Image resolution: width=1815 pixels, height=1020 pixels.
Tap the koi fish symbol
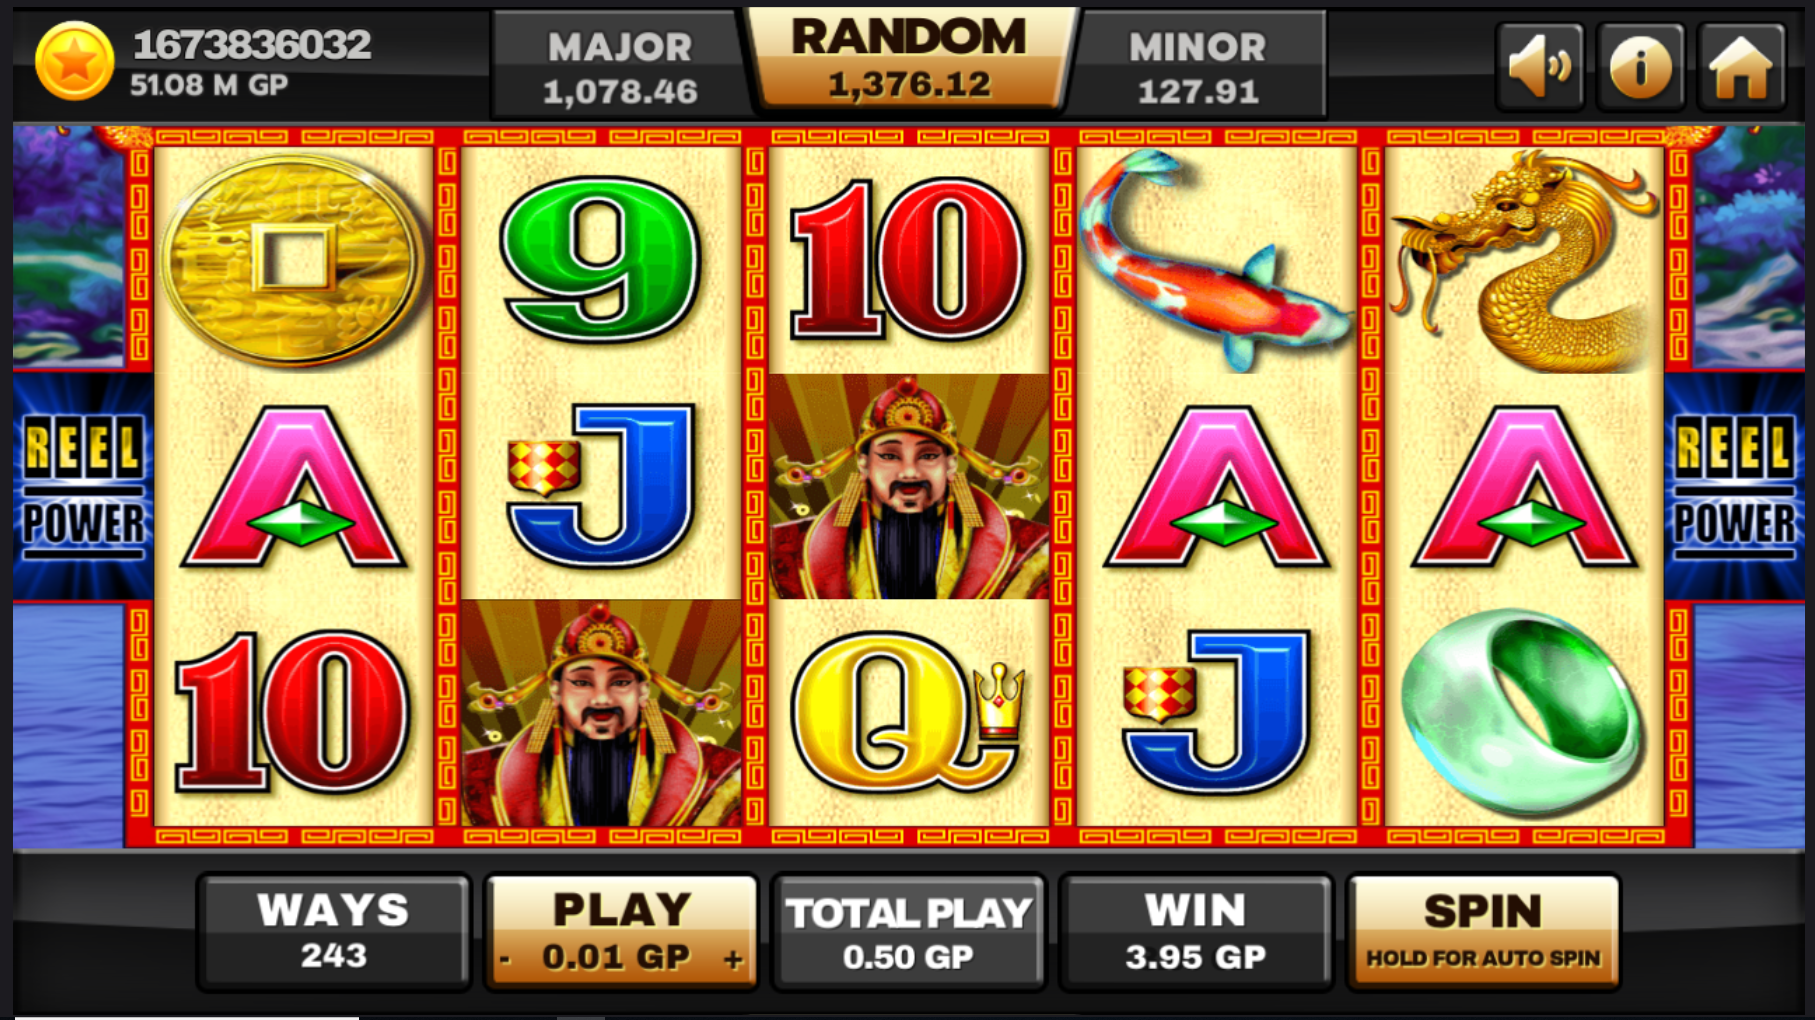tap(1215, 260)
